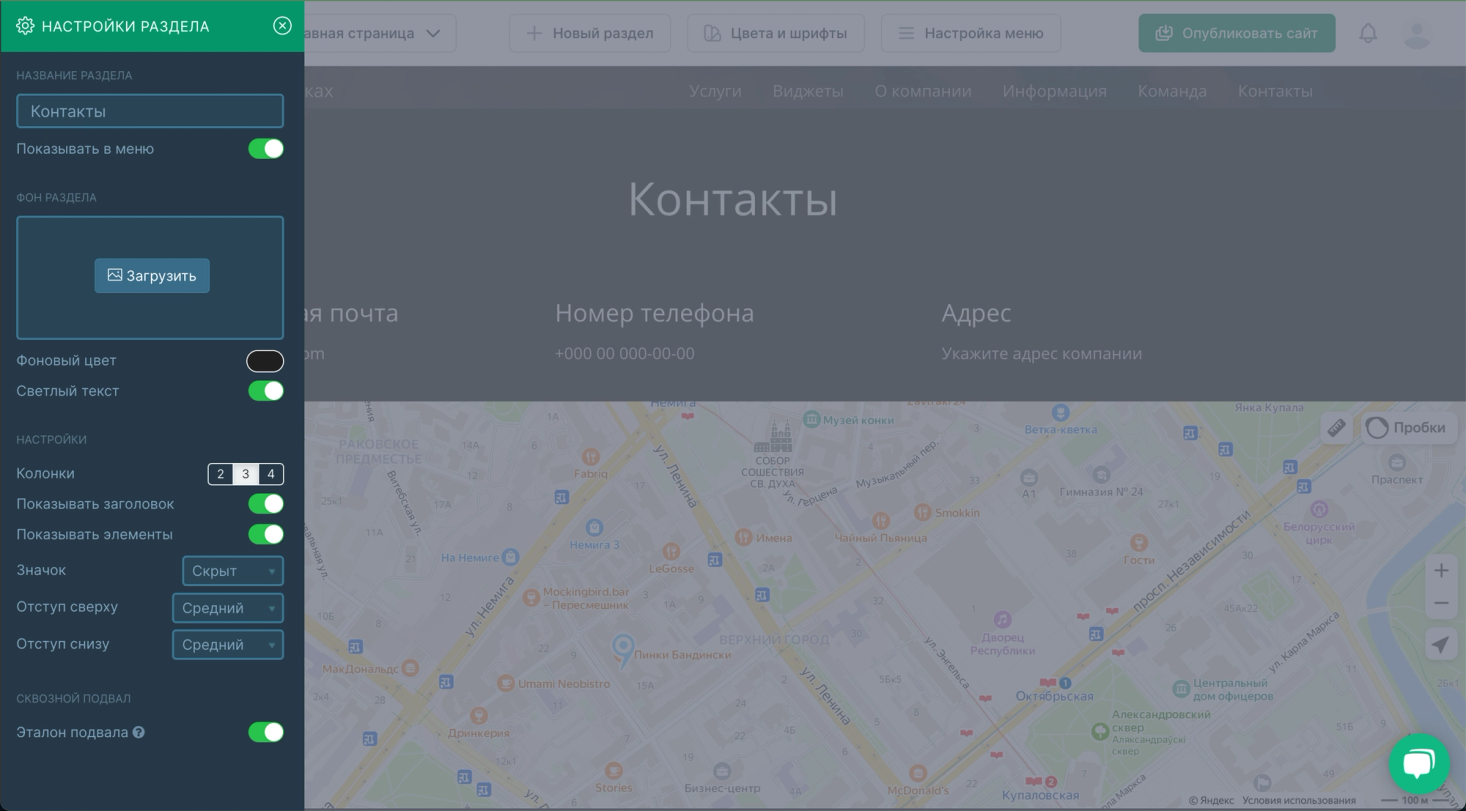
Task: Click the help icon next to Эталон подвала
Action: (x=139, y=732)
